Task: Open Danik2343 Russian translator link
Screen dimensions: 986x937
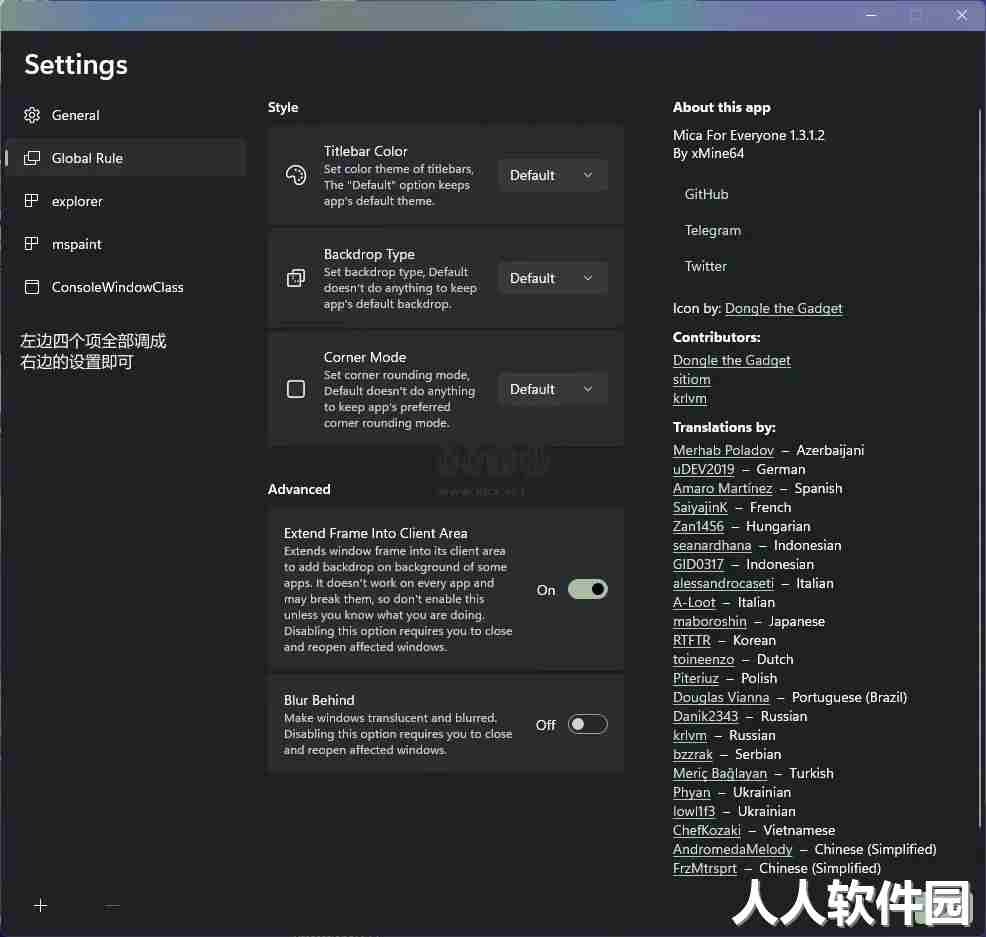Action: click(x=705, y=716)
